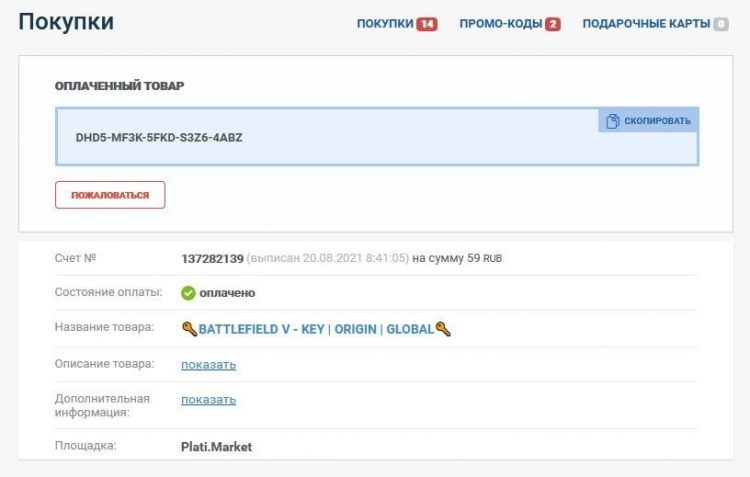
Task: Expand Описание товара via показать
Action: click(208, 364)
